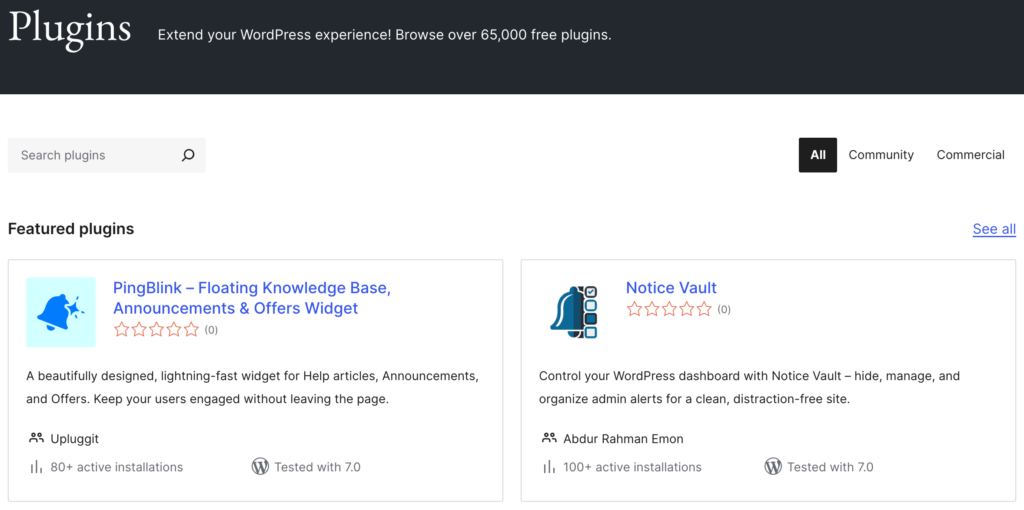The width and height of the screenshot is (1024, 510).
Task: Click the PingBlink description text
Action: pos(253,387)
